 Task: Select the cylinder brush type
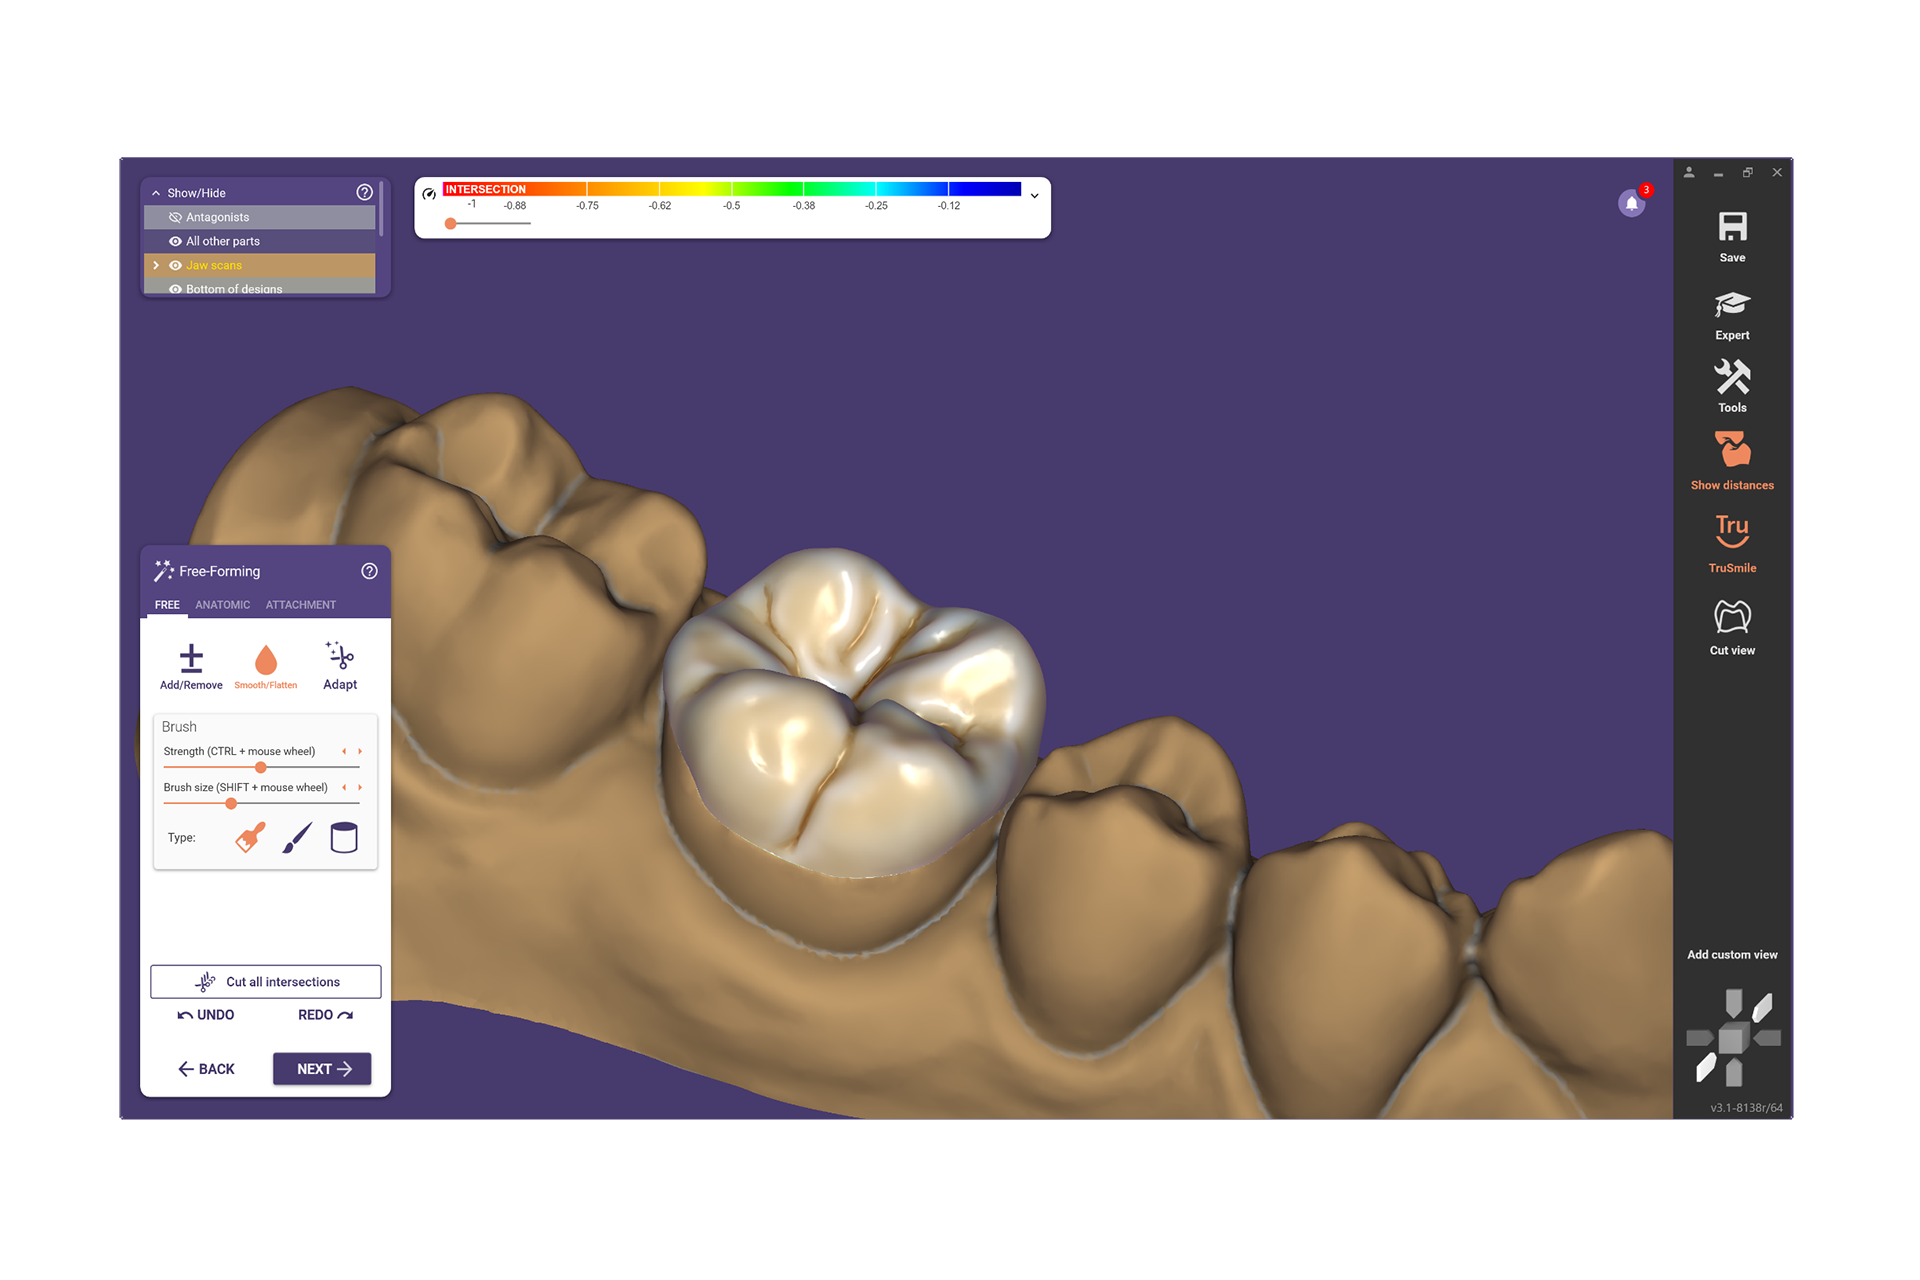coord(344,837)
